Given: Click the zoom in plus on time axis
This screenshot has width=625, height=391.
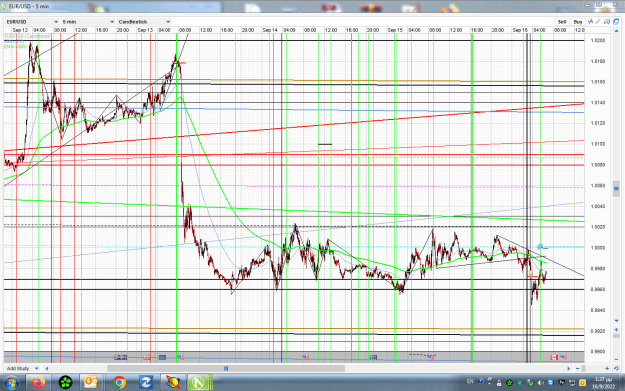Looking at the screenshot, I should (607, 368).
